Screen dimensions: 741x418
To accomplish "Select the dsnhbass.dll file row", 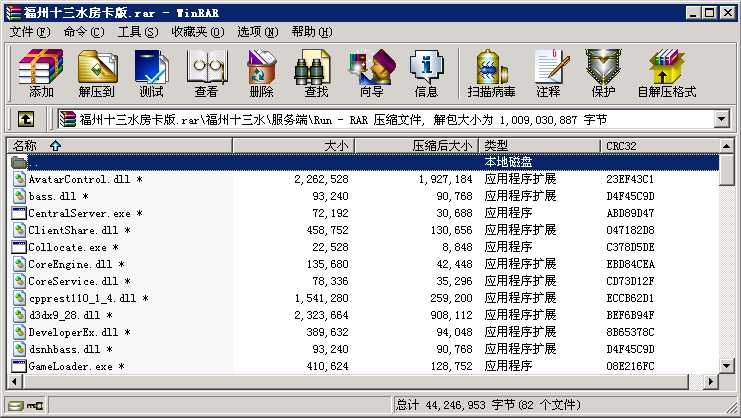I will point(363,349).
